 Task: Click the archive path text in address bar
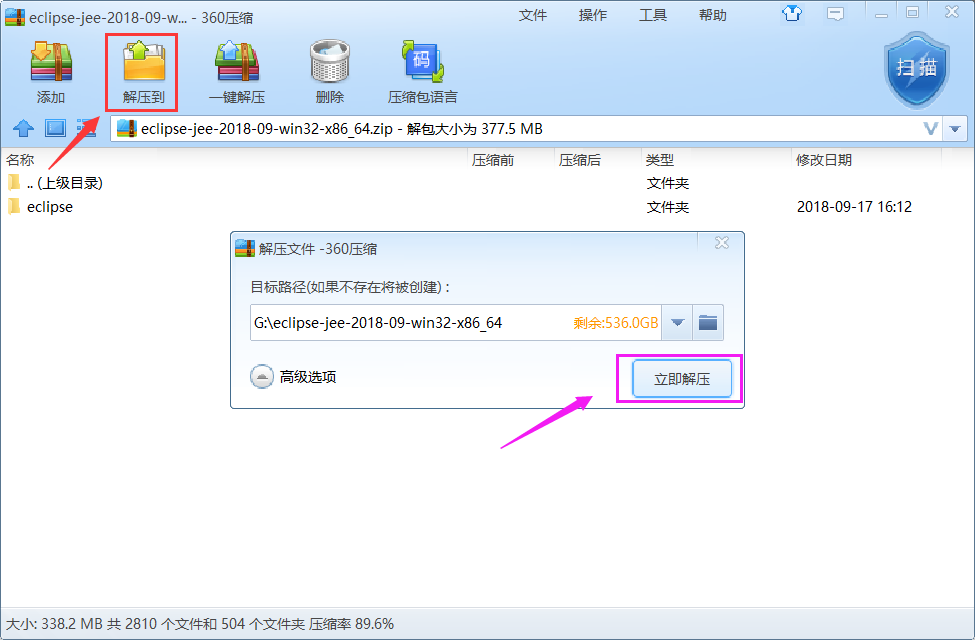(341, 129)
